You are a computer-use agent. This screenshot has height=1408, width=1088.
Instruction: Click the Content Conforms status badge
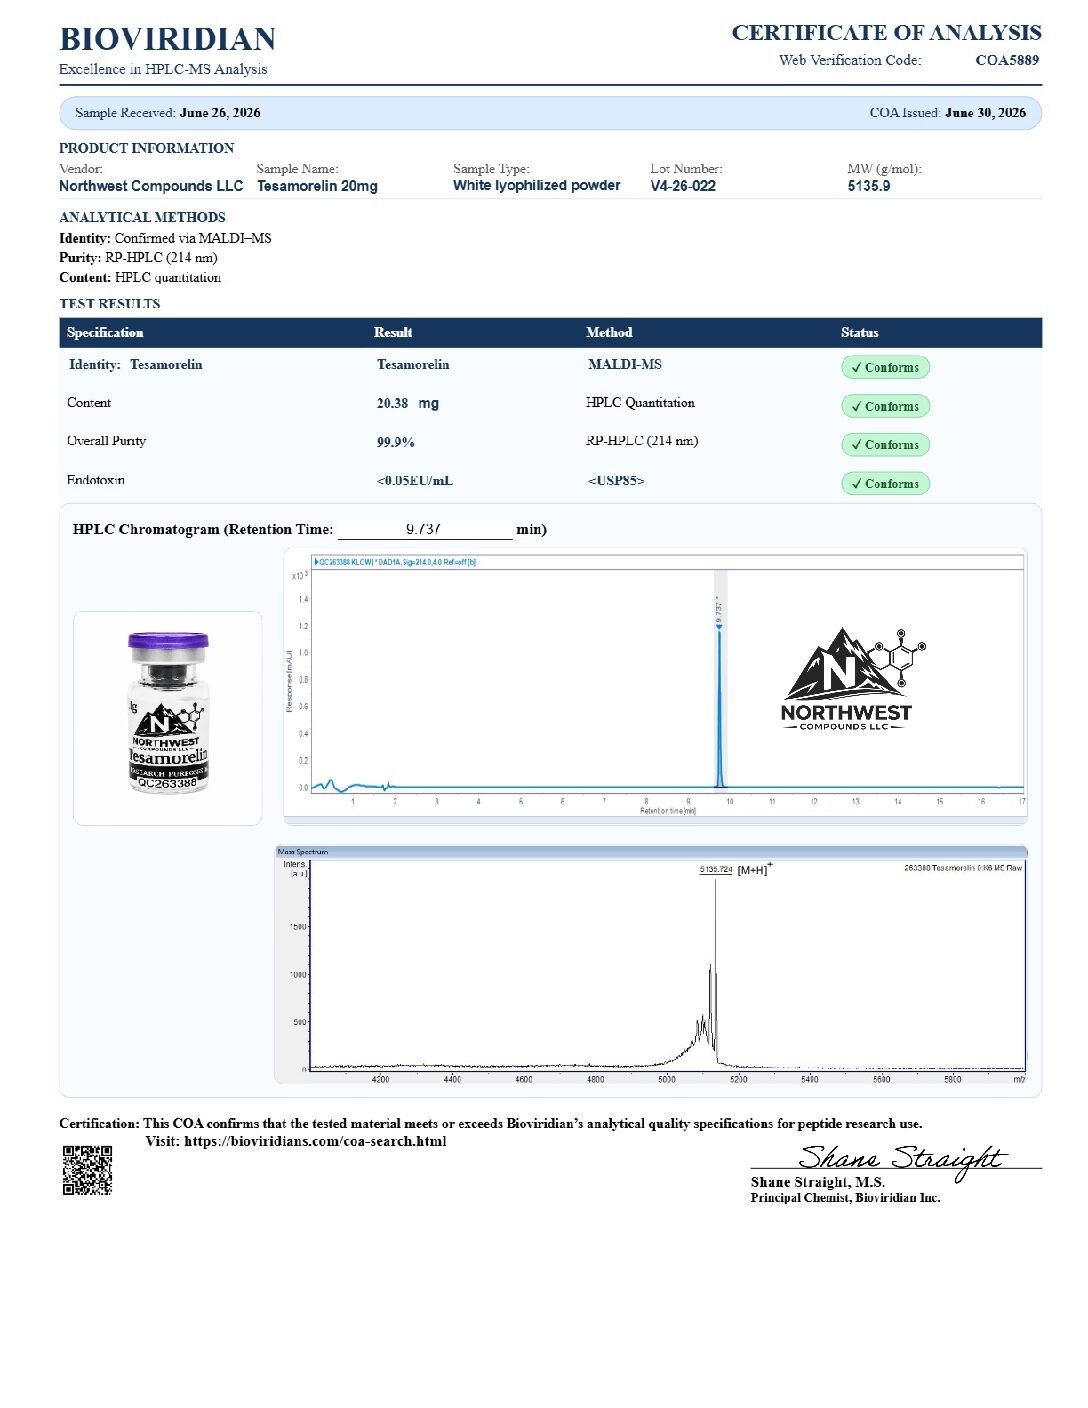[885, 406]
